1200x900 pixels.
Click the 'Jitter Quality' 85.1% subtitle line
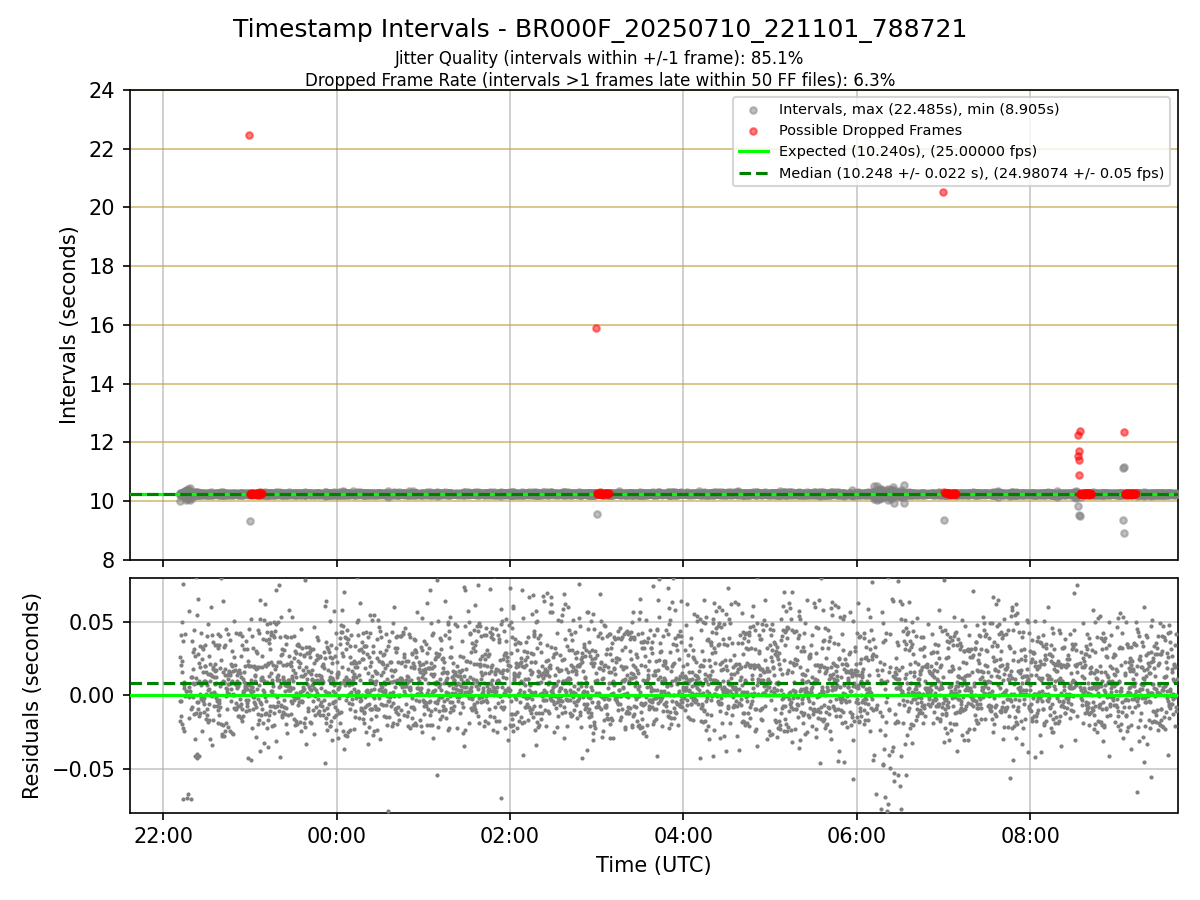point(599,58)
